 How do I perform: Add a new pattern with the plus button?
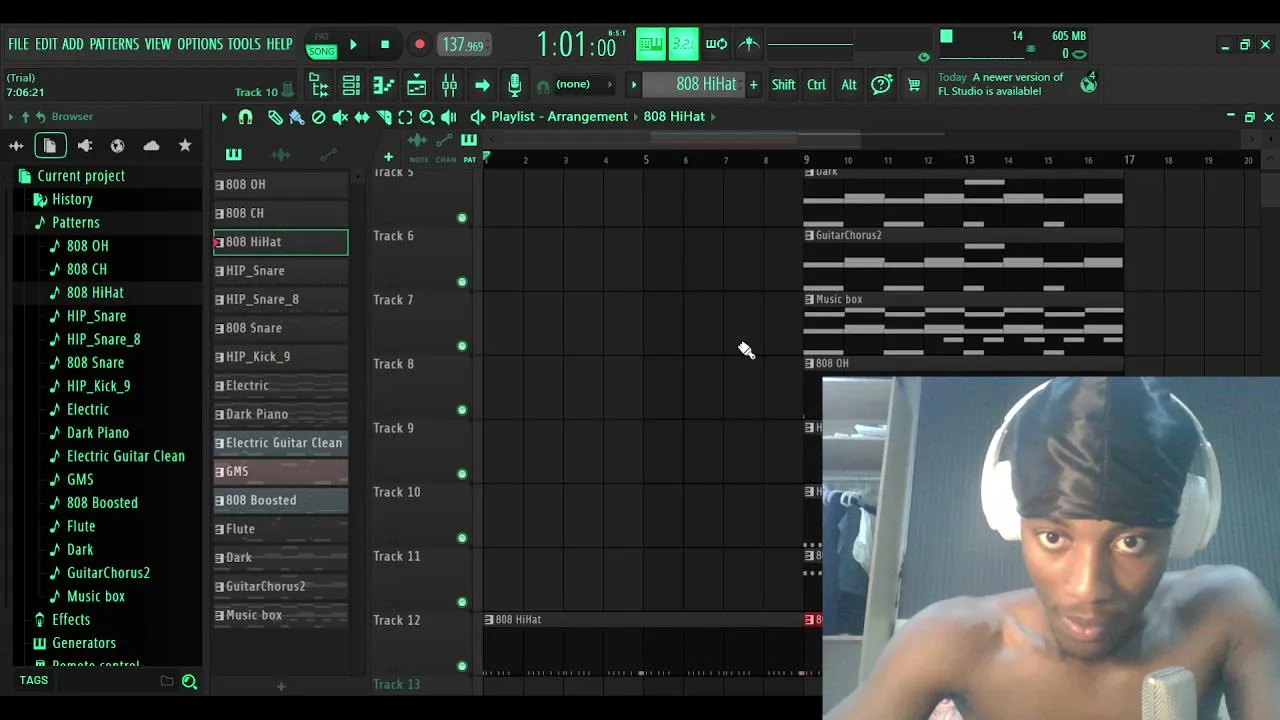point(754,85)
